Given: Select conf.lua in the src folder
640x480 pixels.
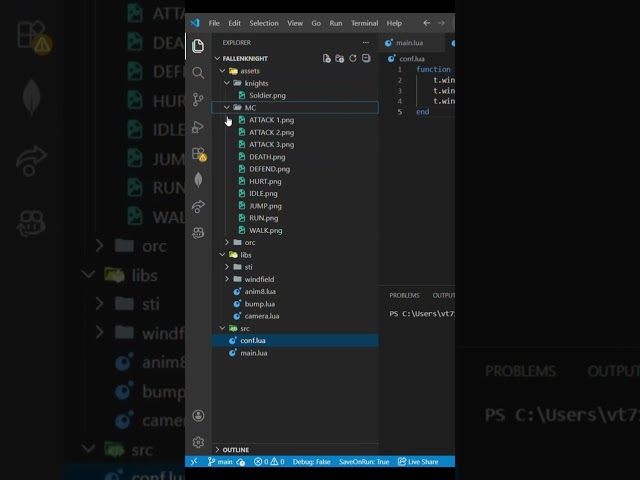Looking at the screenshot, I should pos(295,340).
